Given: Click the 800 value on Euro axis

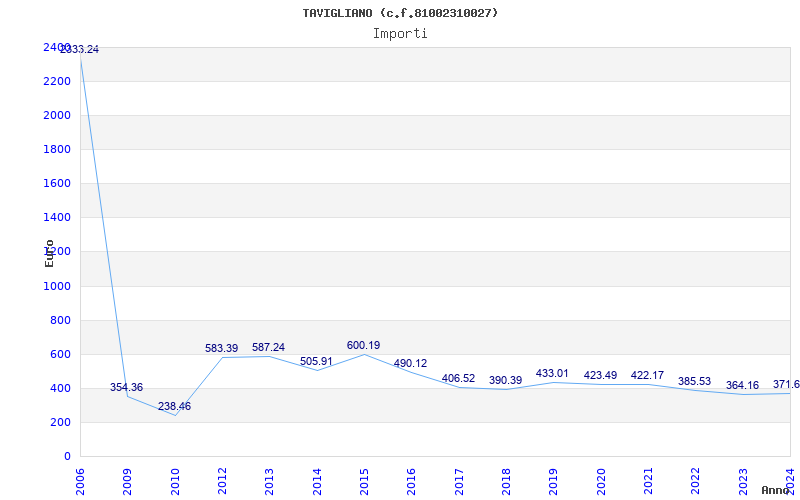Looking at the screenshot, I should pyautogui.click(x=61, y=320).
